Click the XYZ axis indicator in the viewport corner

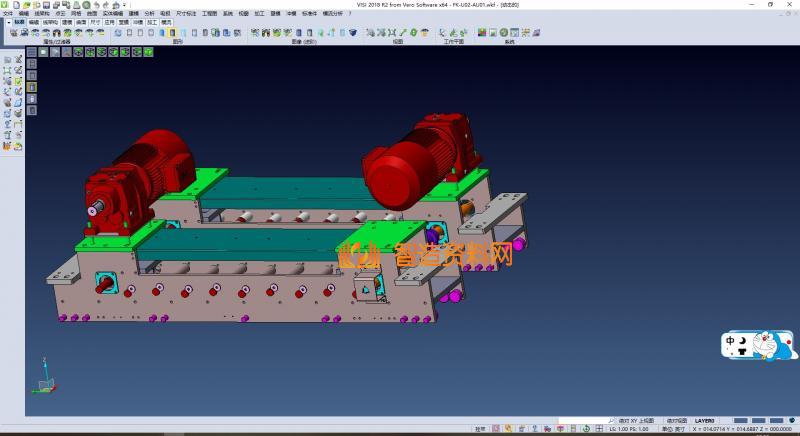click(45, 377)
